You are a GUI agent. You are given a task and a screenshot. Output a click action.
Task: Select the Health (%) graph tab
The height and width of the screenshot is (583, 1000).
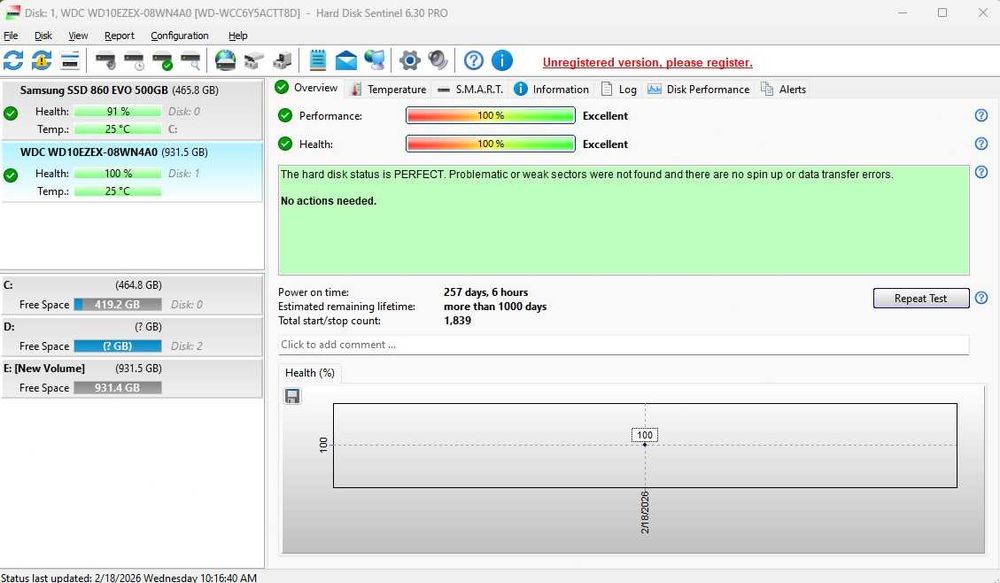click(x=310, y=373)
